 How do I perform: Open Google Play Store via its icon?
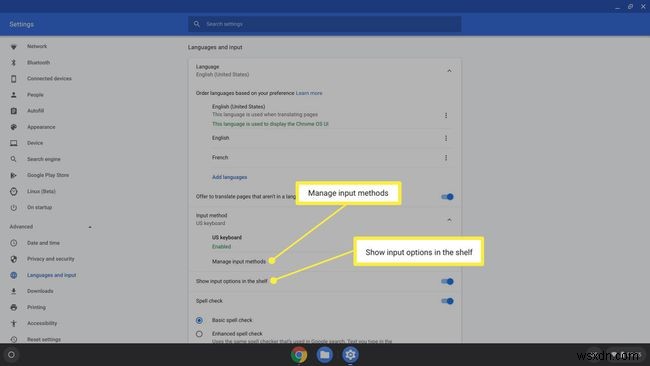[13, 175]
